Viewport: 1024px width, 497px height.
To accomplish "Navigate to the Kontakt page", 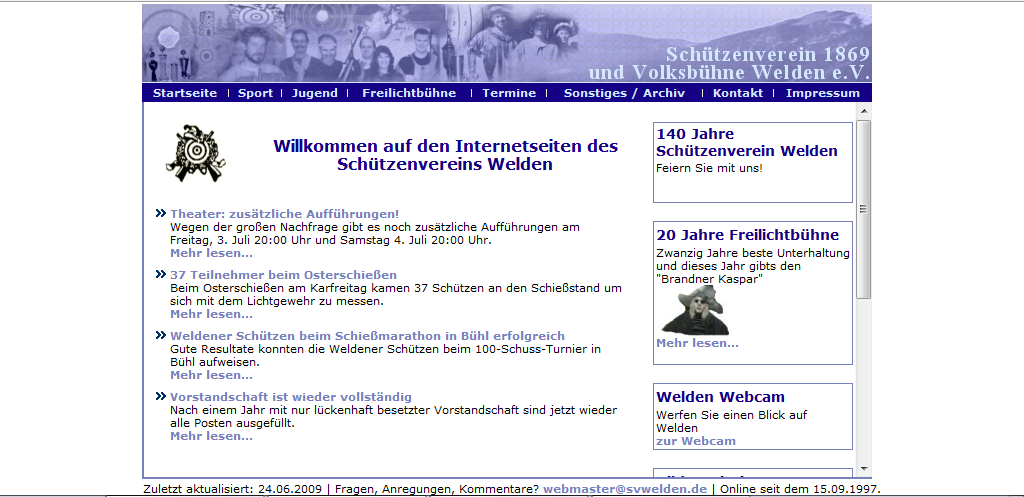I will point(738,93).
